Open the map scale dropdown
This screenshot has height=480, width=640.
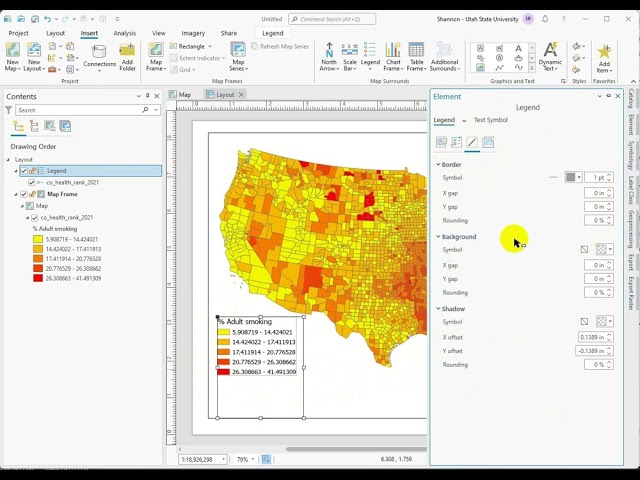coord(224,460)
